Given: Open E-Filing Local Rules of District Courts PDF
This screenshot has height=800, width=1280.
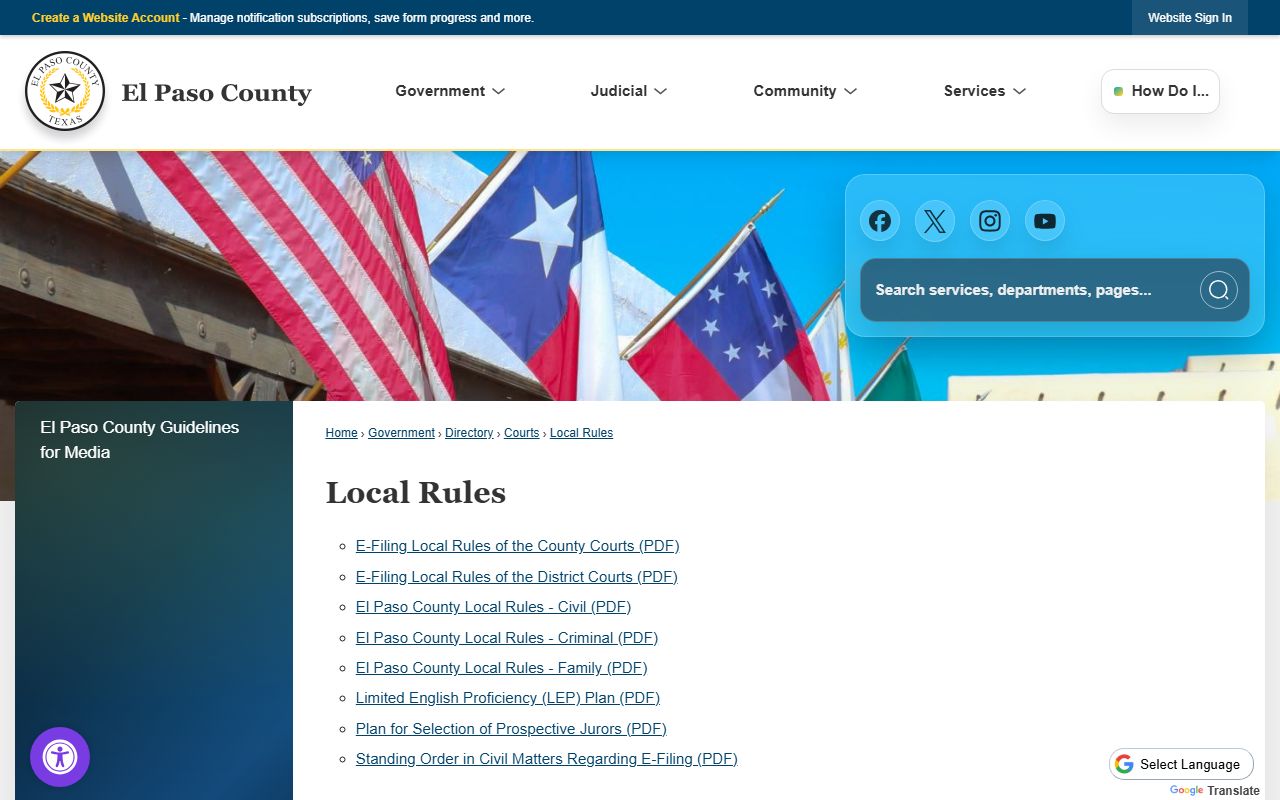Looking at the screenshot, I should coord(516,577).
